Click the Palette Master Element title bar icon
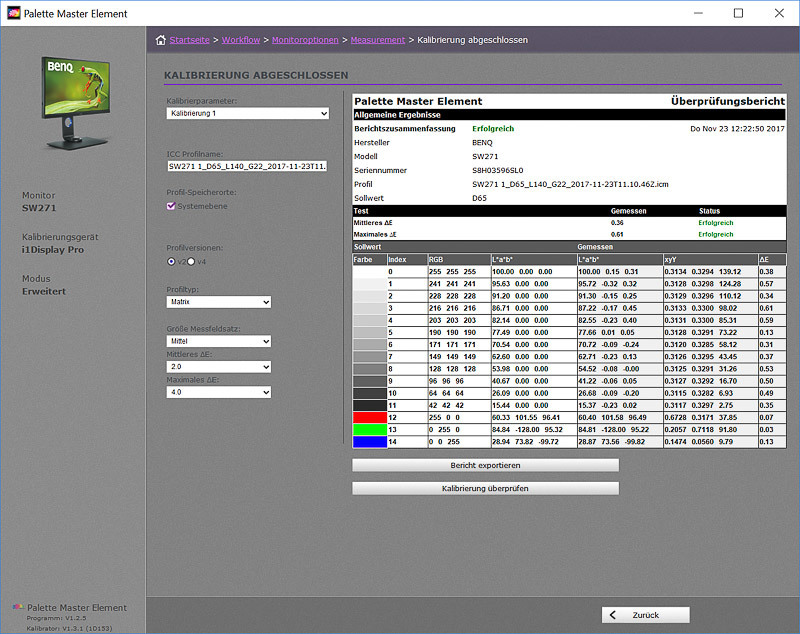 point(13,13)
